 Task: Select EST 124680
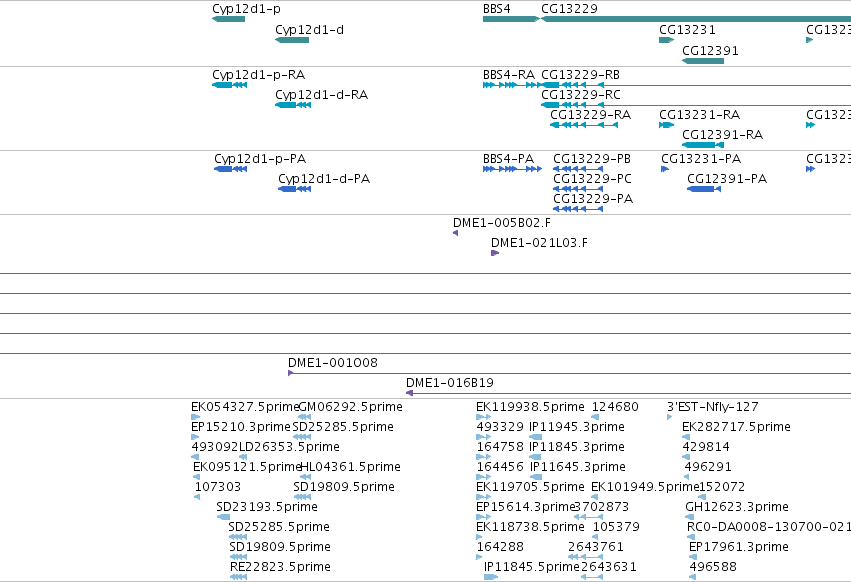click(595, 417)
